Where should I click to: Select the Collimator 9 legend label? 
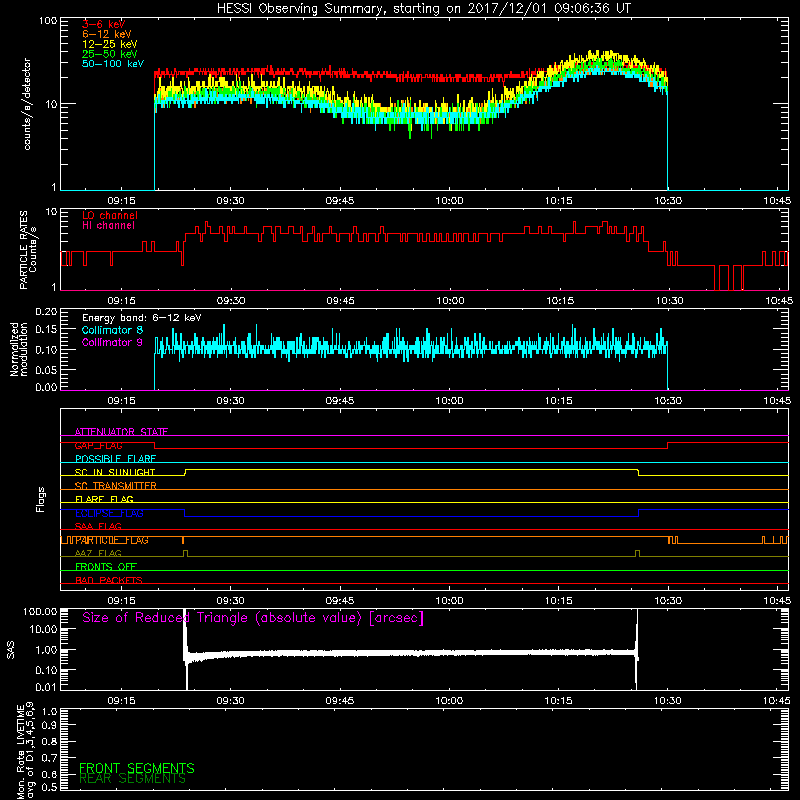[112, 342]
